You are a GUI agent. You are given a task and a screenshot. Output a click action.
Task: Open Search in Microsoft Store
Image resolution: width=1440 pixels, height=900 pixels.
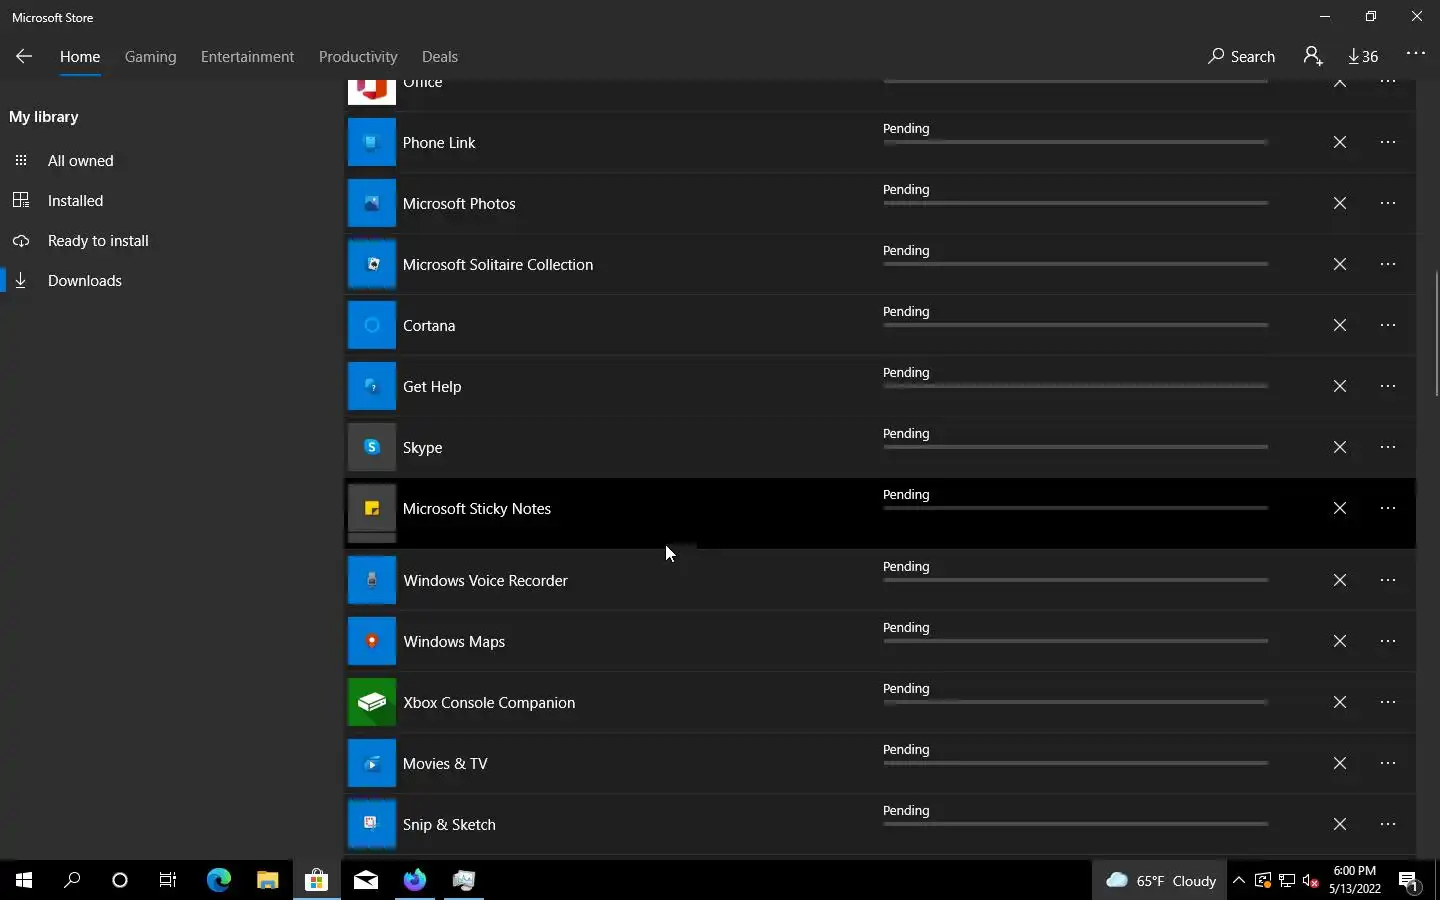click(x=1241, y=56)
